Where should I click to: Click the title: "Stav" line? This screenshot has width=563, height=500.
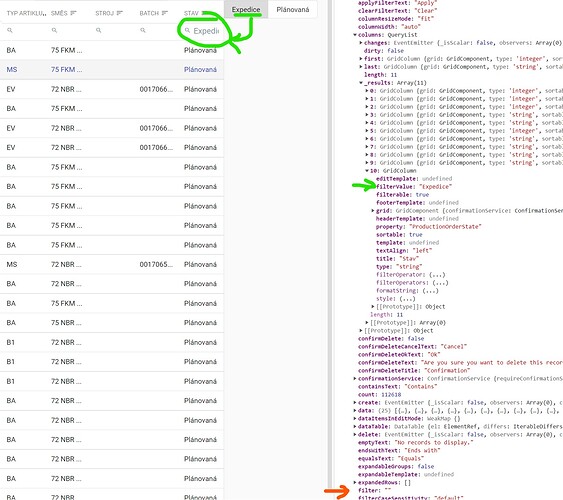pos(397,259)
